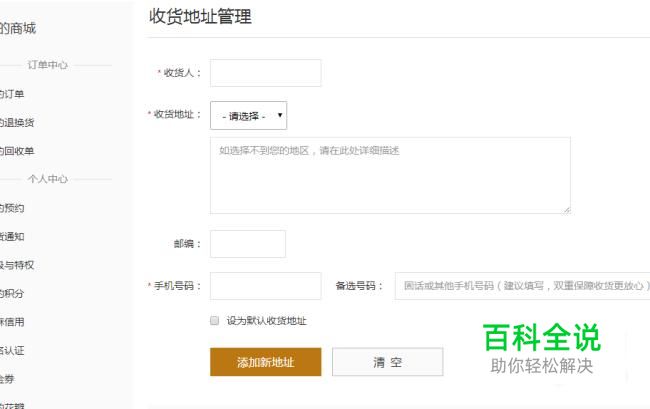The height and width of the screenshot is (409, 650).
Task: Click the 备选号码 alternate number field
Action: click(522, 286)
